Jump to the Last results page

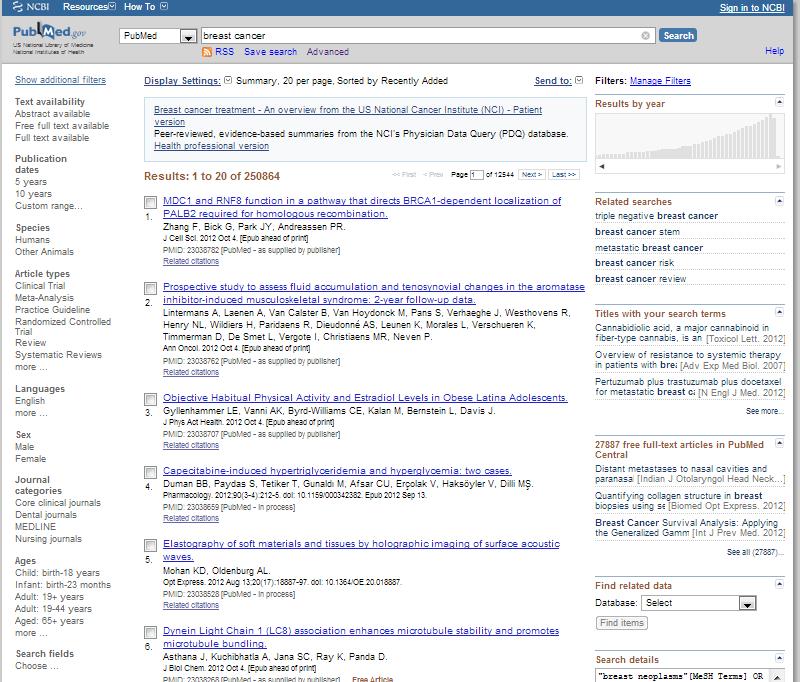(563, 174)
